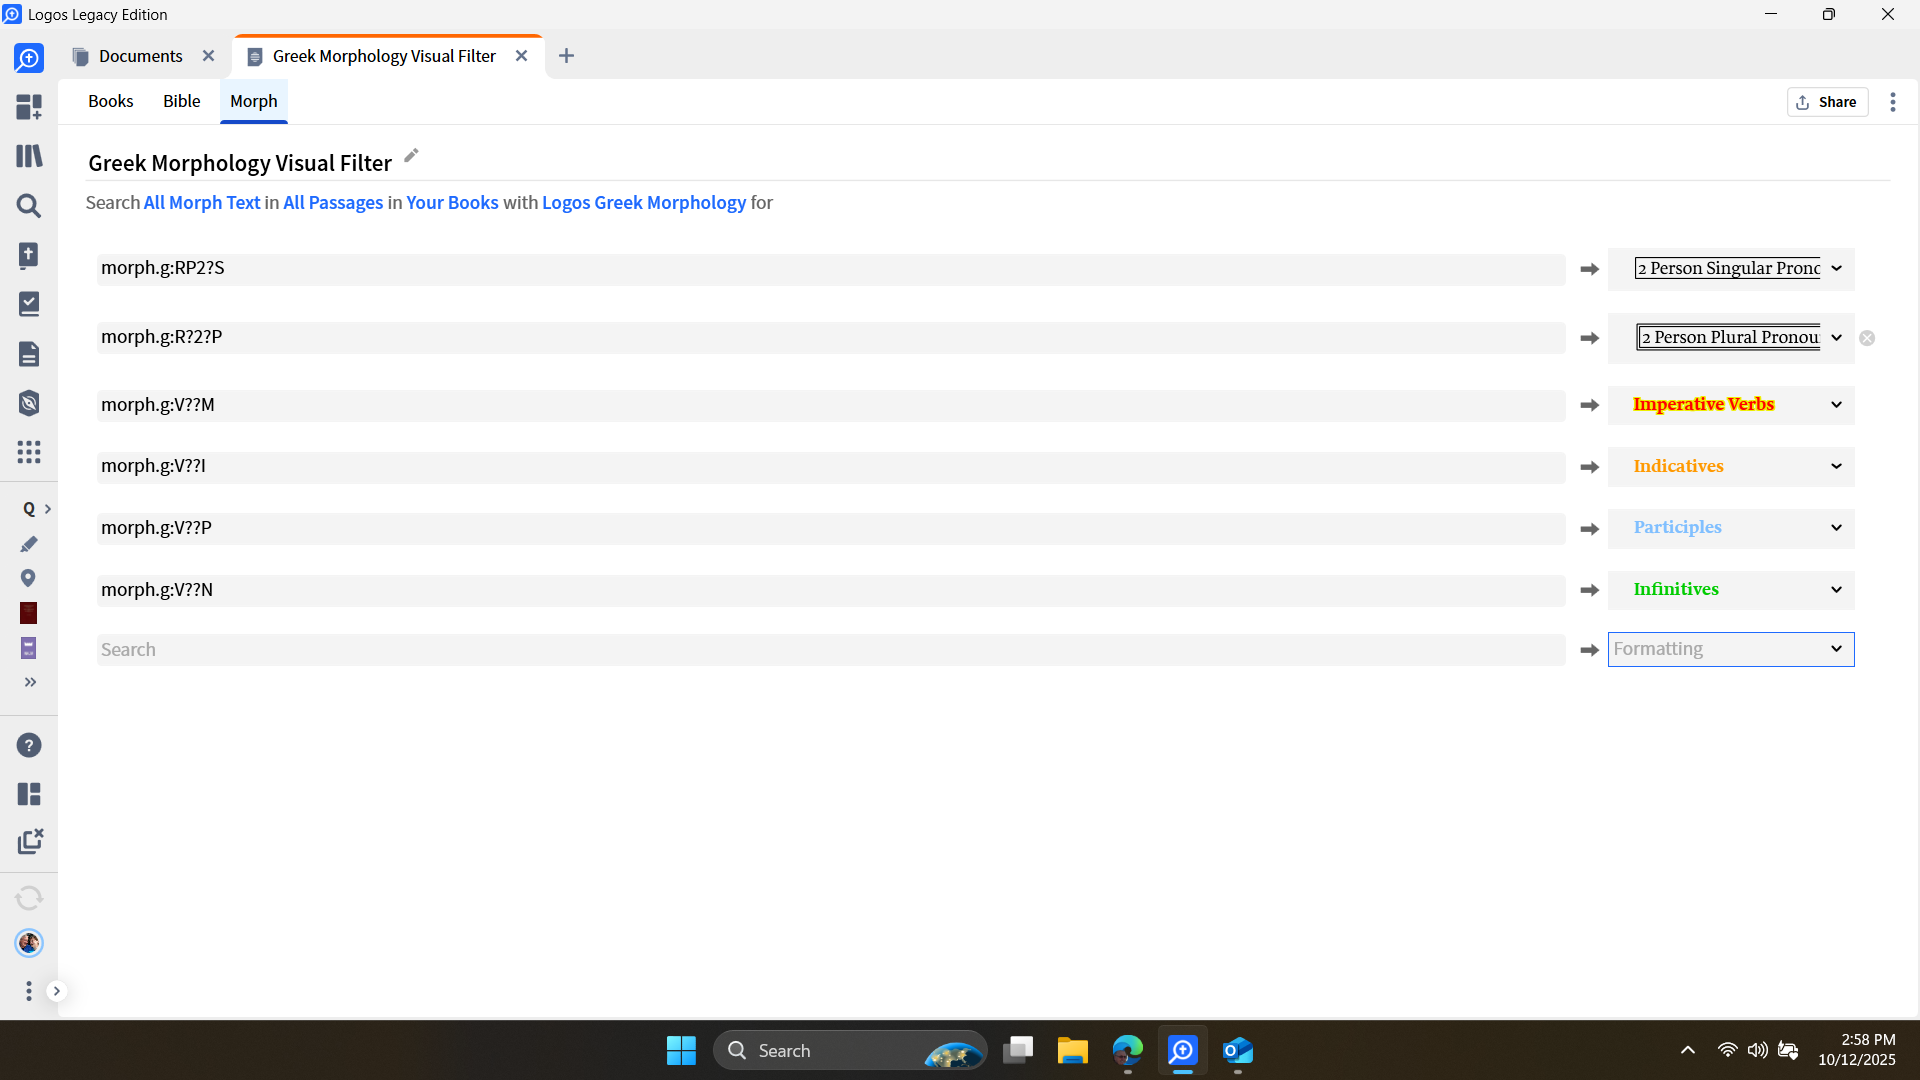The image size is (1920, 1080).
Task: Open Outlook from the taskbar
Action: tap(1238, 1051)
